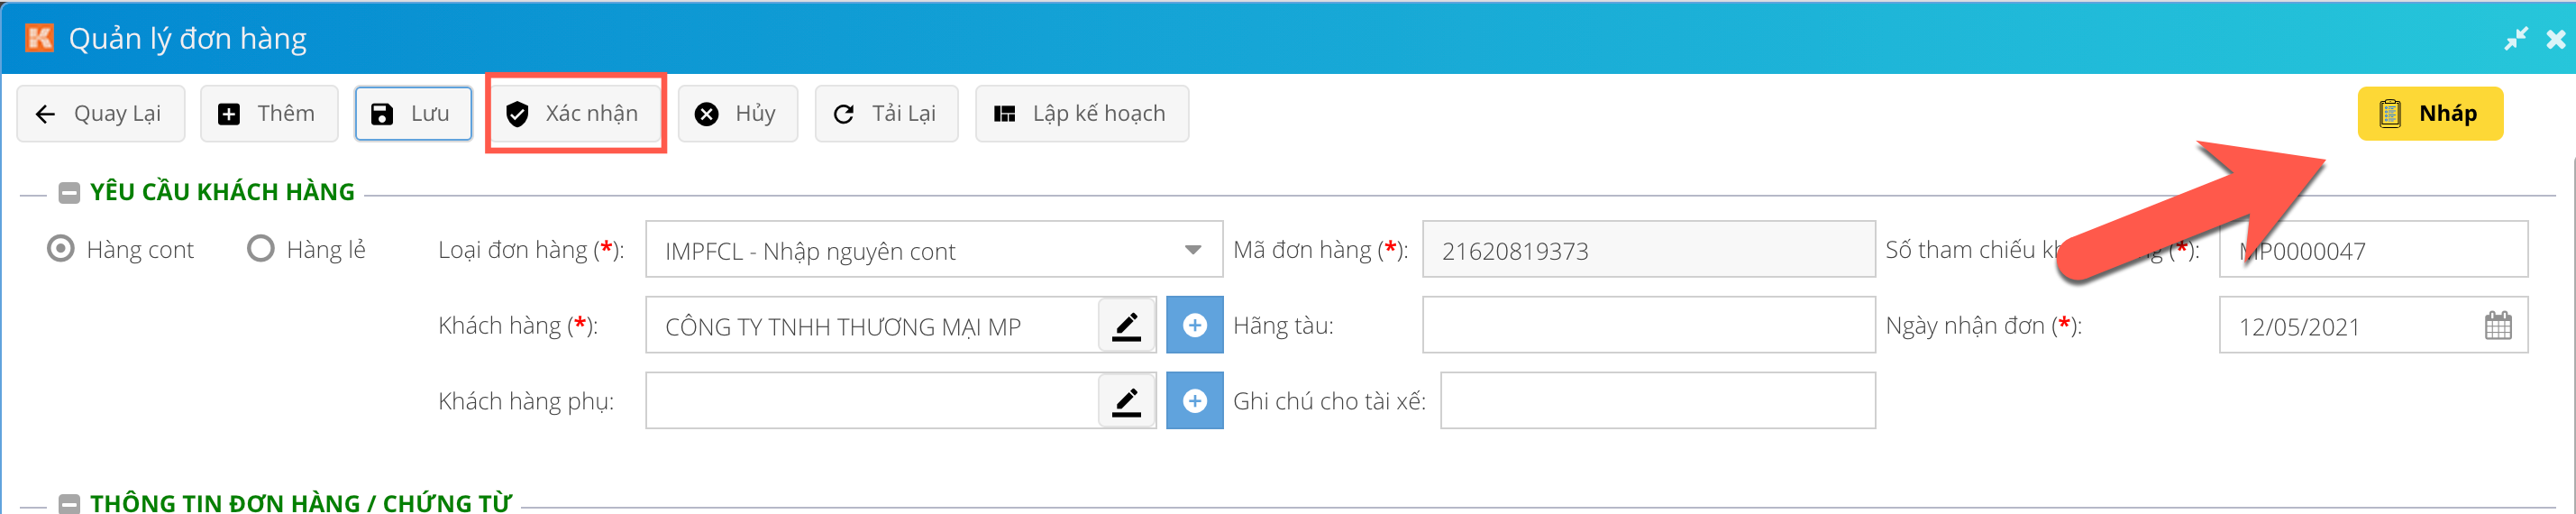
Task: Cancel the order with Hủy
Action: point(737,114)
